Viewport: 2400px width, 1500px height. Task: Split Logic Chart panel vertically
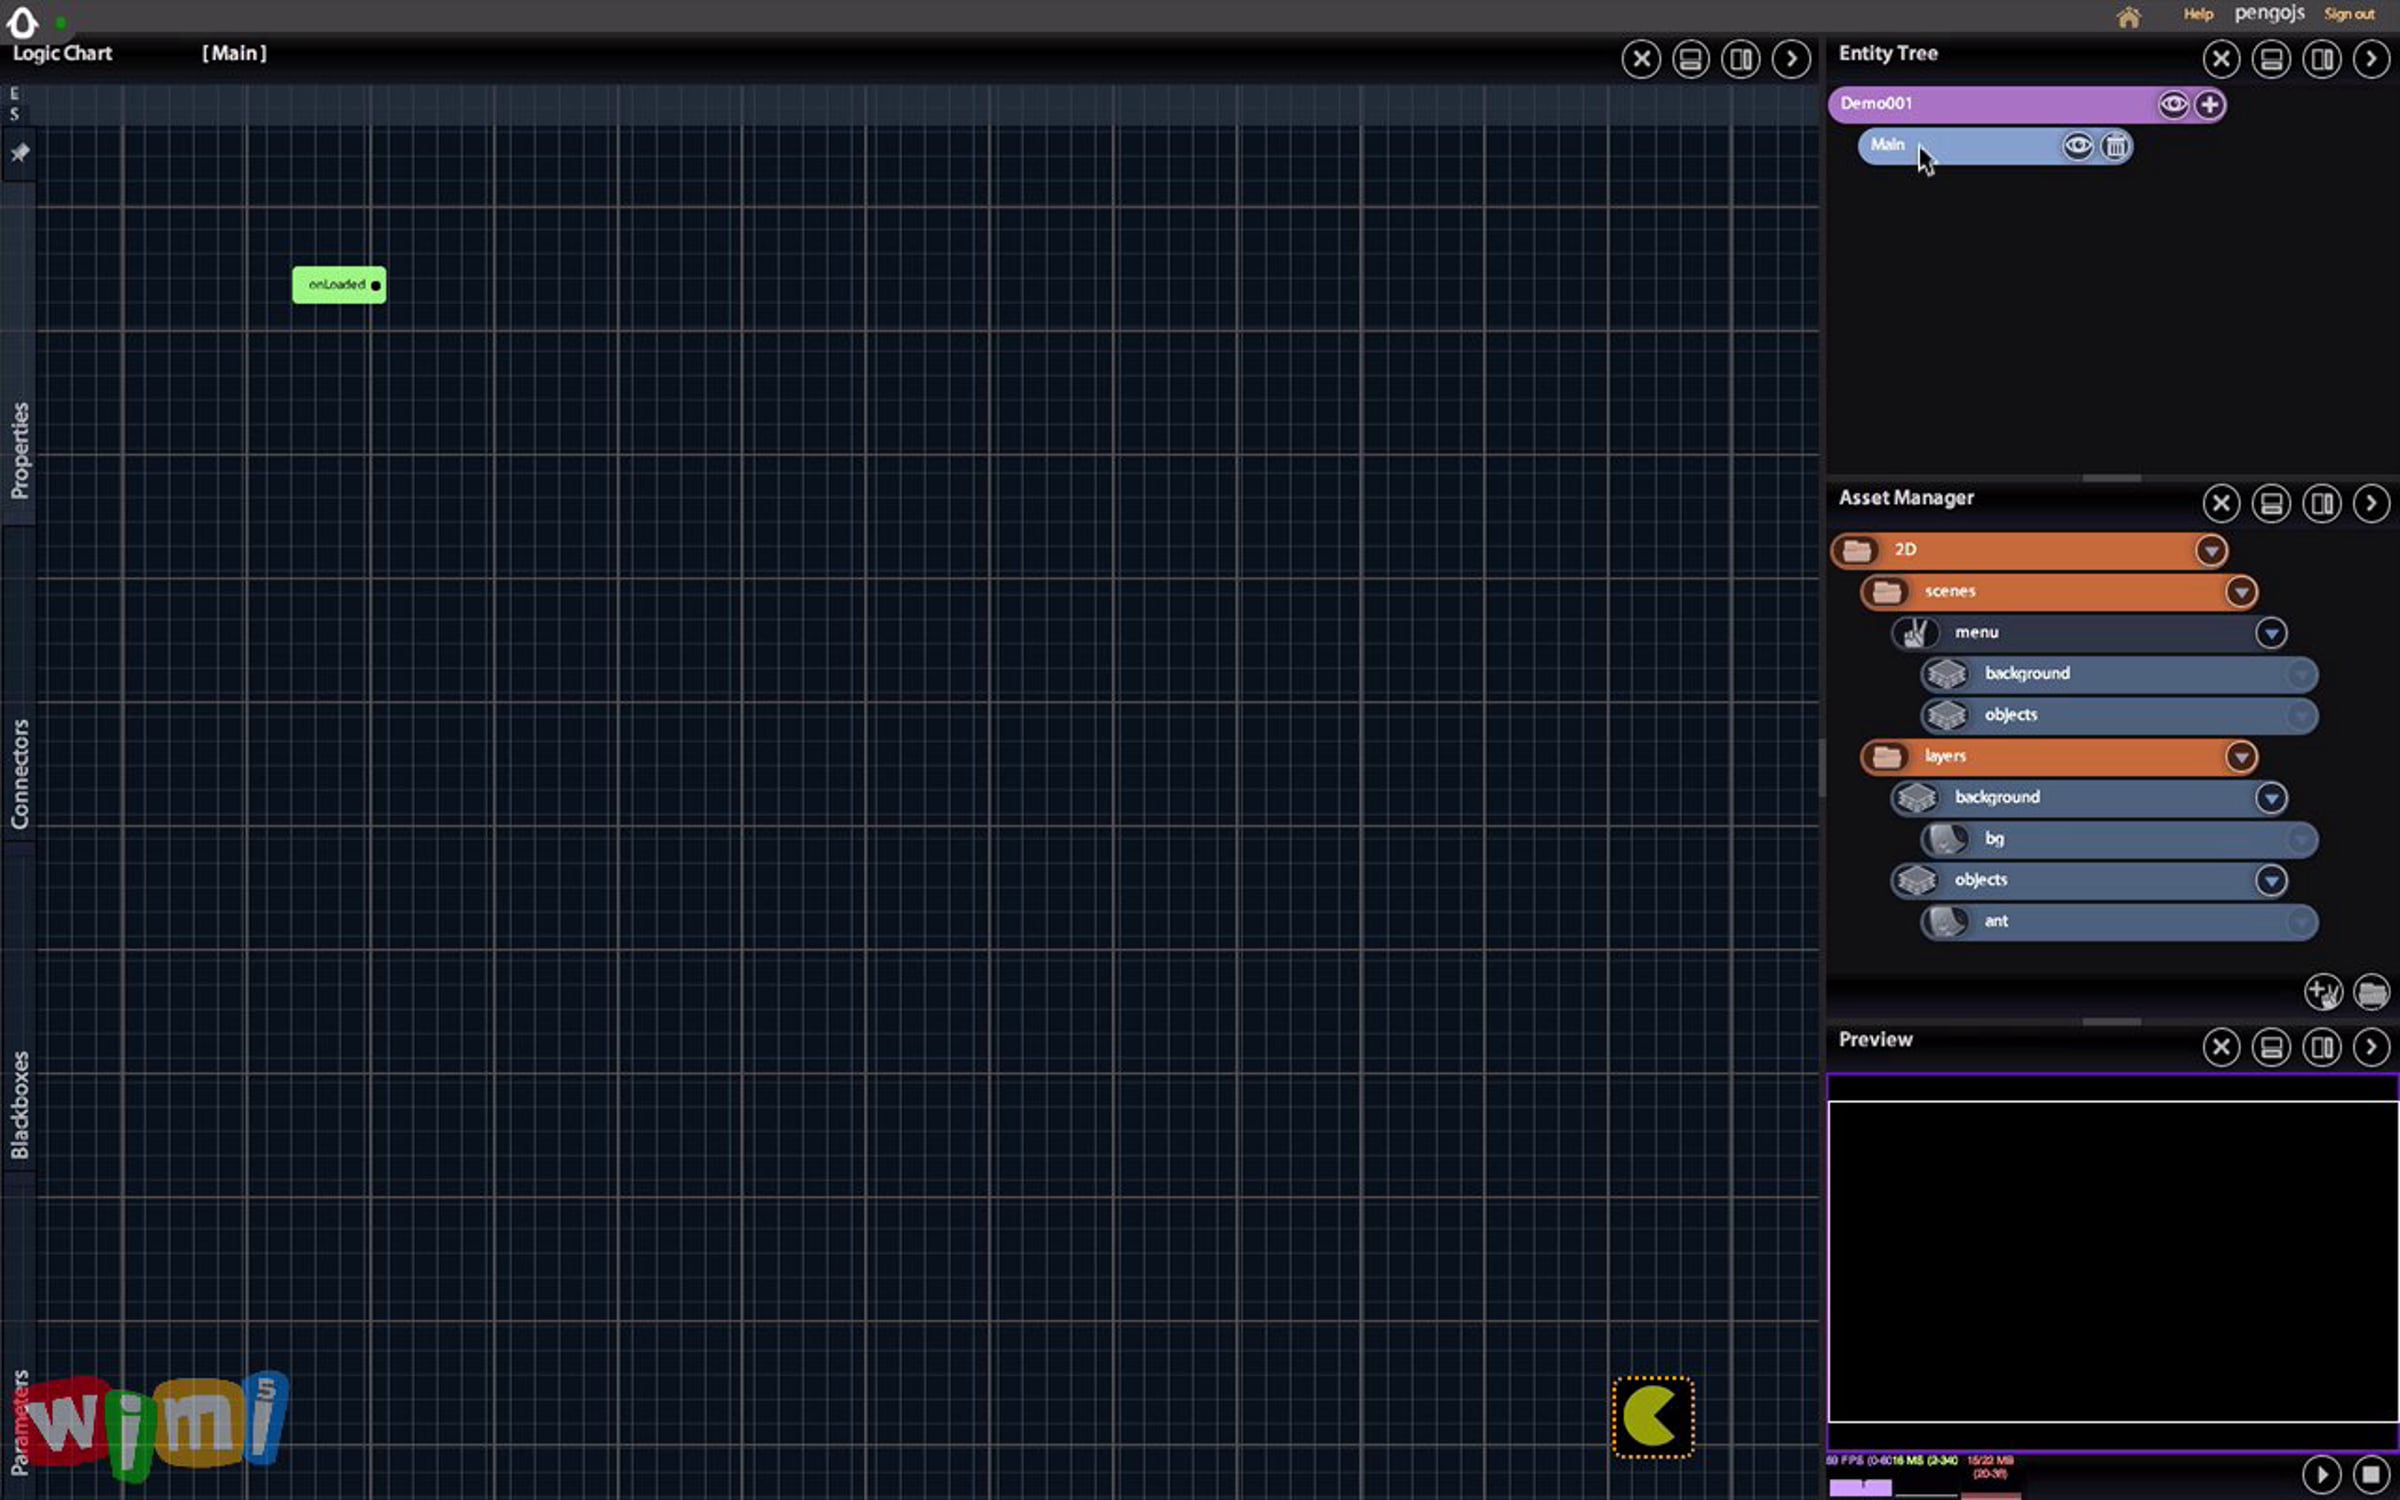coord(1741,59)
